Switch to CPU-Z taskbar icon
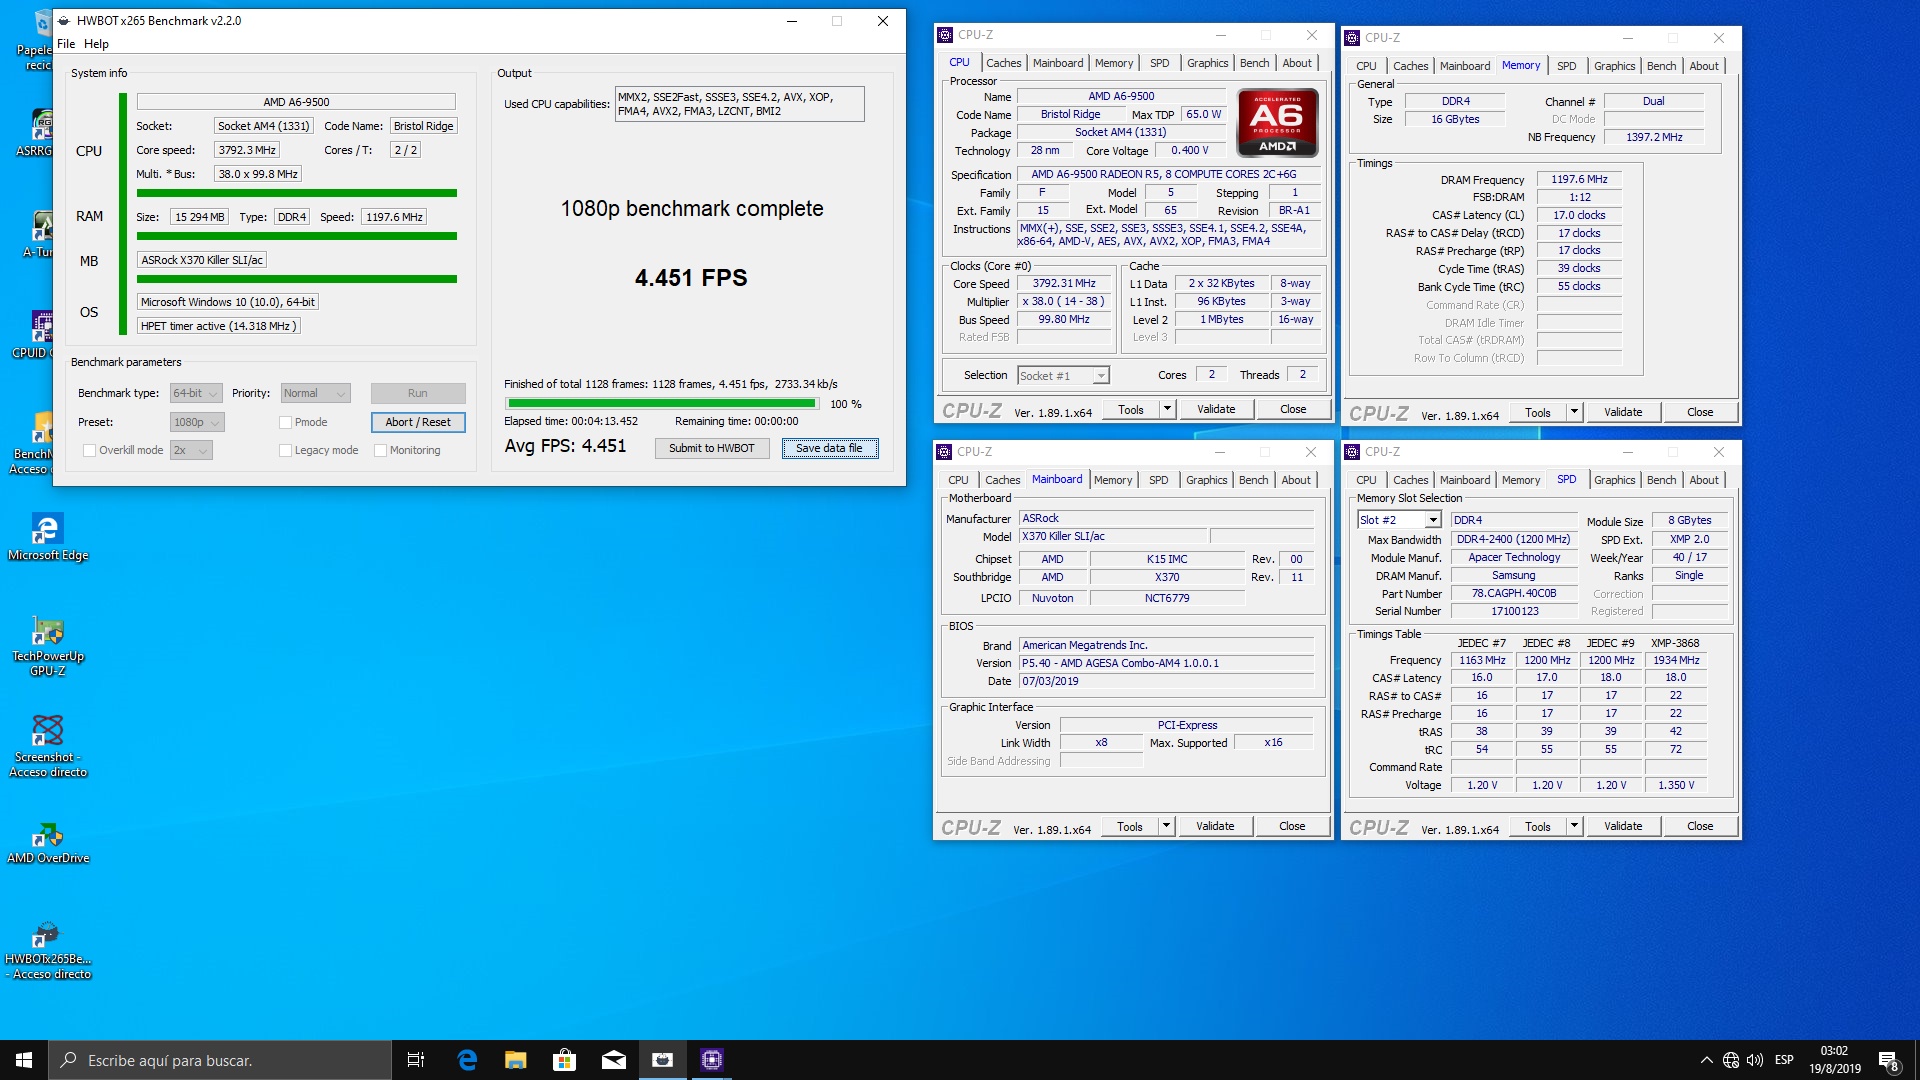Viewport: 1920px width, 1080px height. pos(712,1060)
